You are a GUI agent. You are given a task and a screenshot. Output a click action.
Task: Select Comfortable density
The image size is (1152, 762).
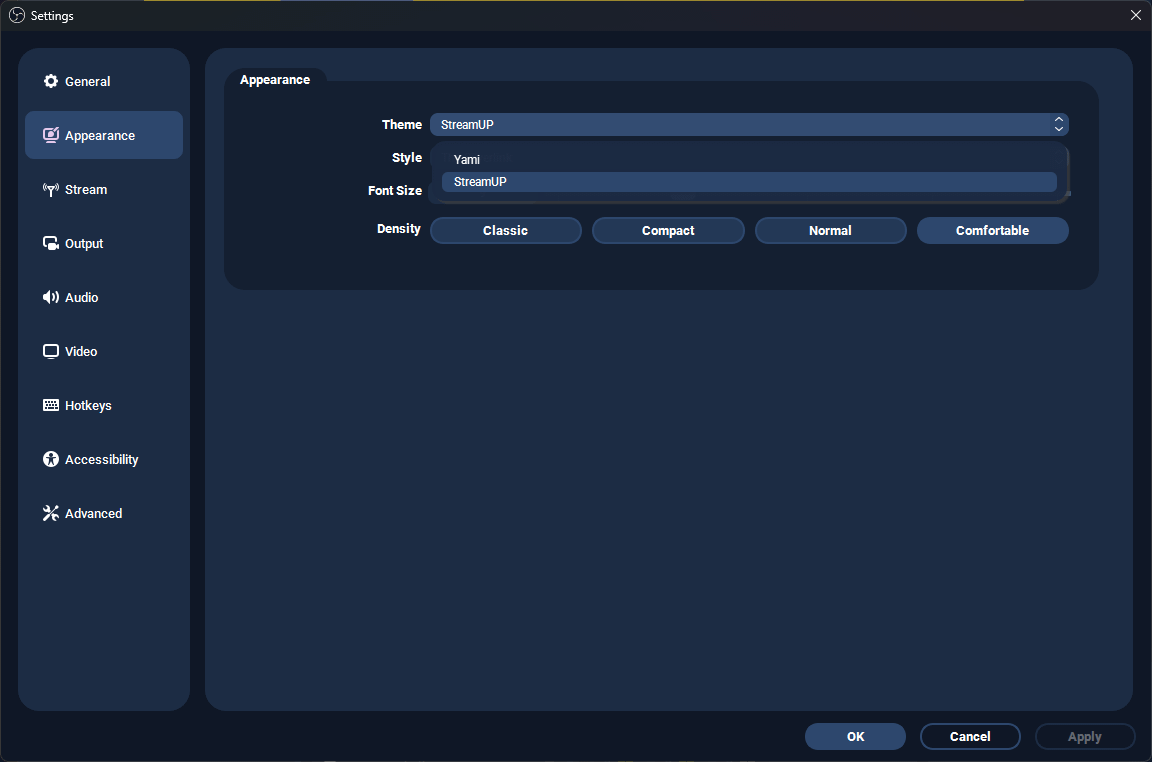[x=992, y=230]
